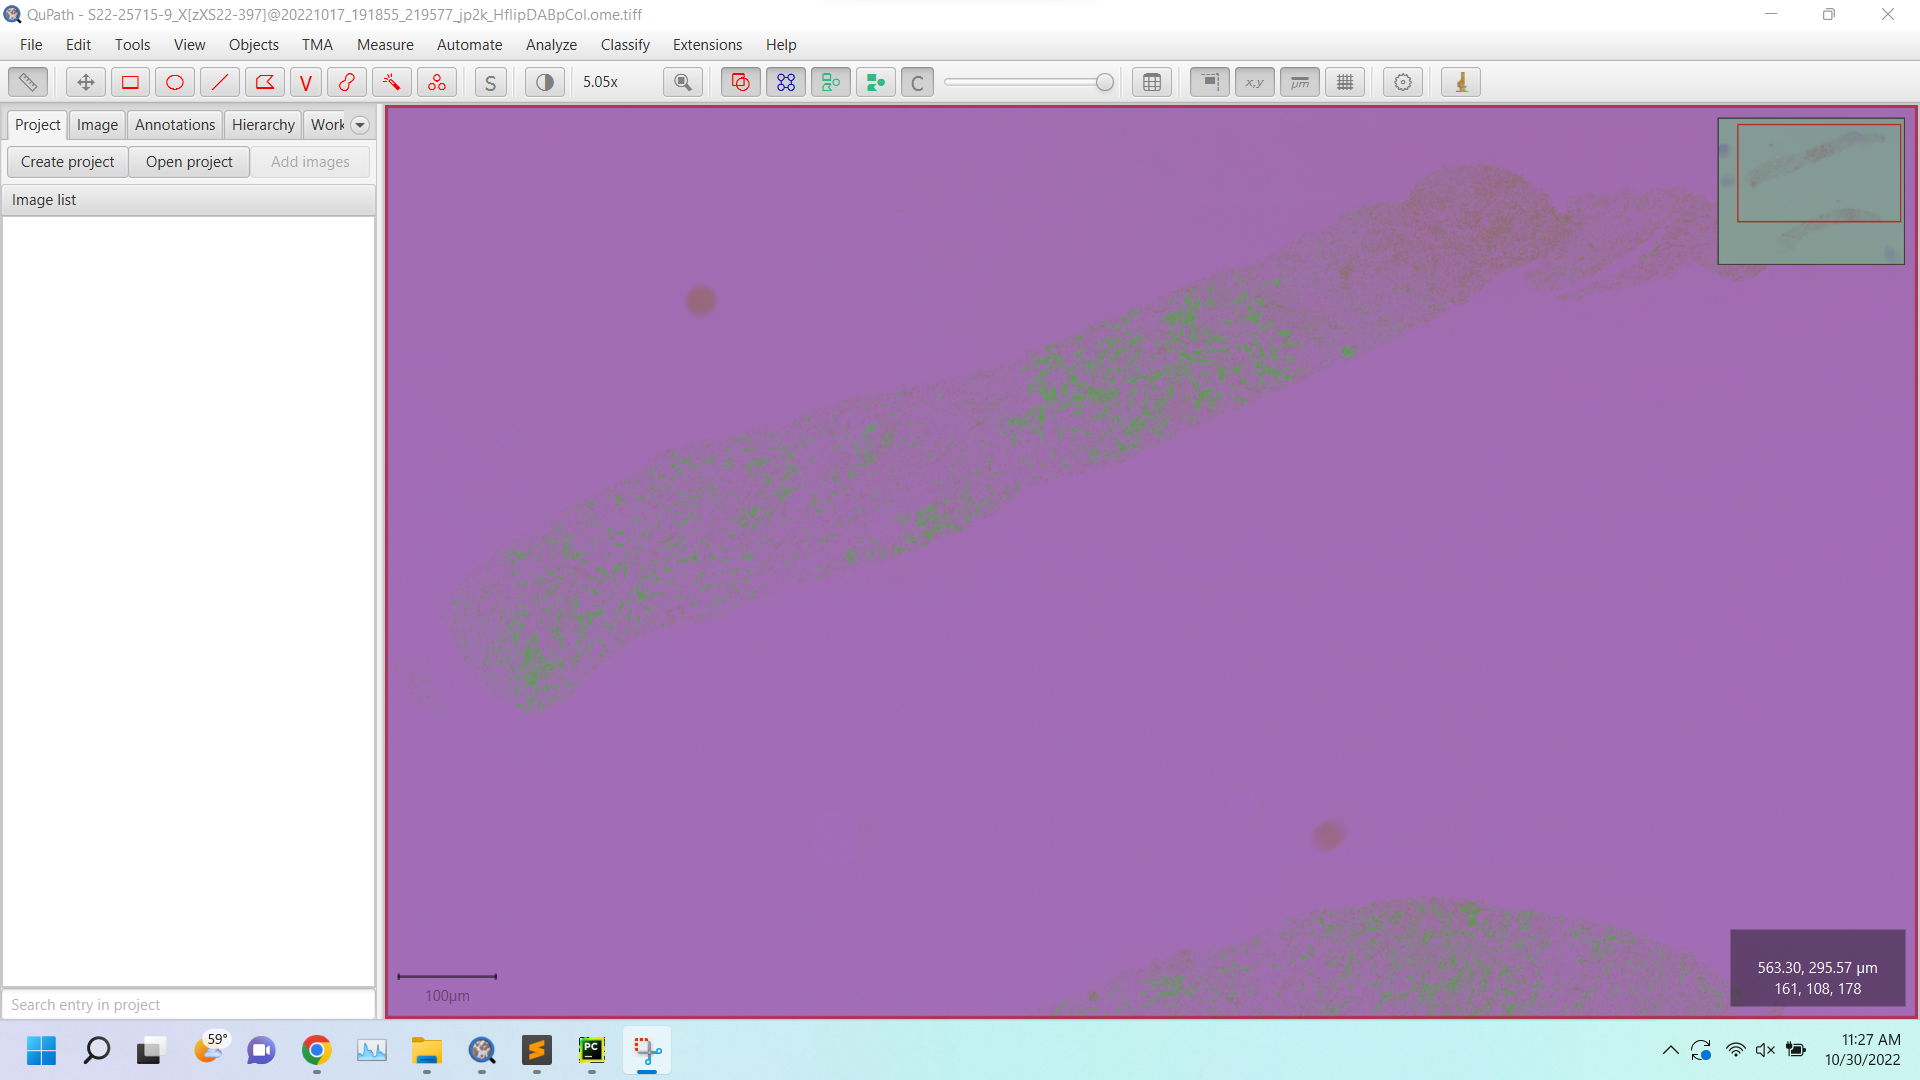Image resolution: width=1920 pixels, height=1080 pixels.
Task: Toggle the scalebar µm display
Action: point(1299,82)
